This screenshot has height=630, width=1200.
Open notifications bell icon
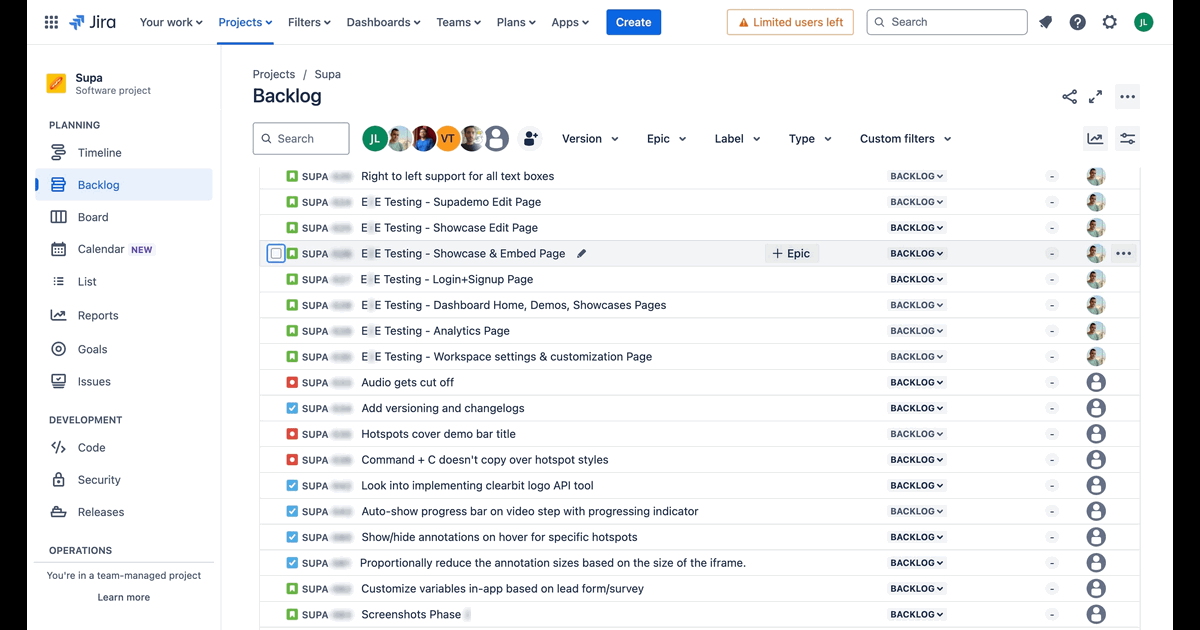coord(1046,22)
